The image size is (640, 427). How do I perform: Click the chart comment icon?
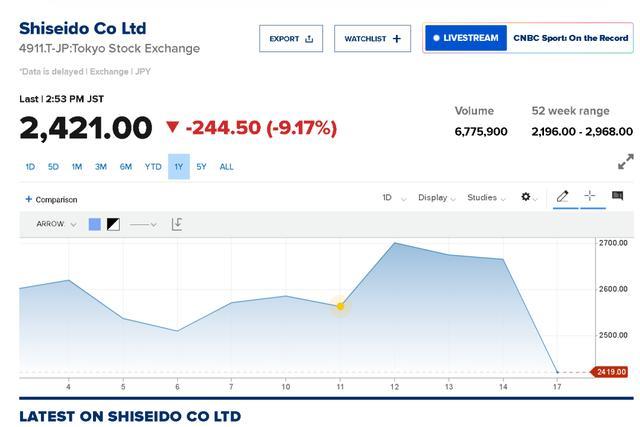[x=617, y=197]
